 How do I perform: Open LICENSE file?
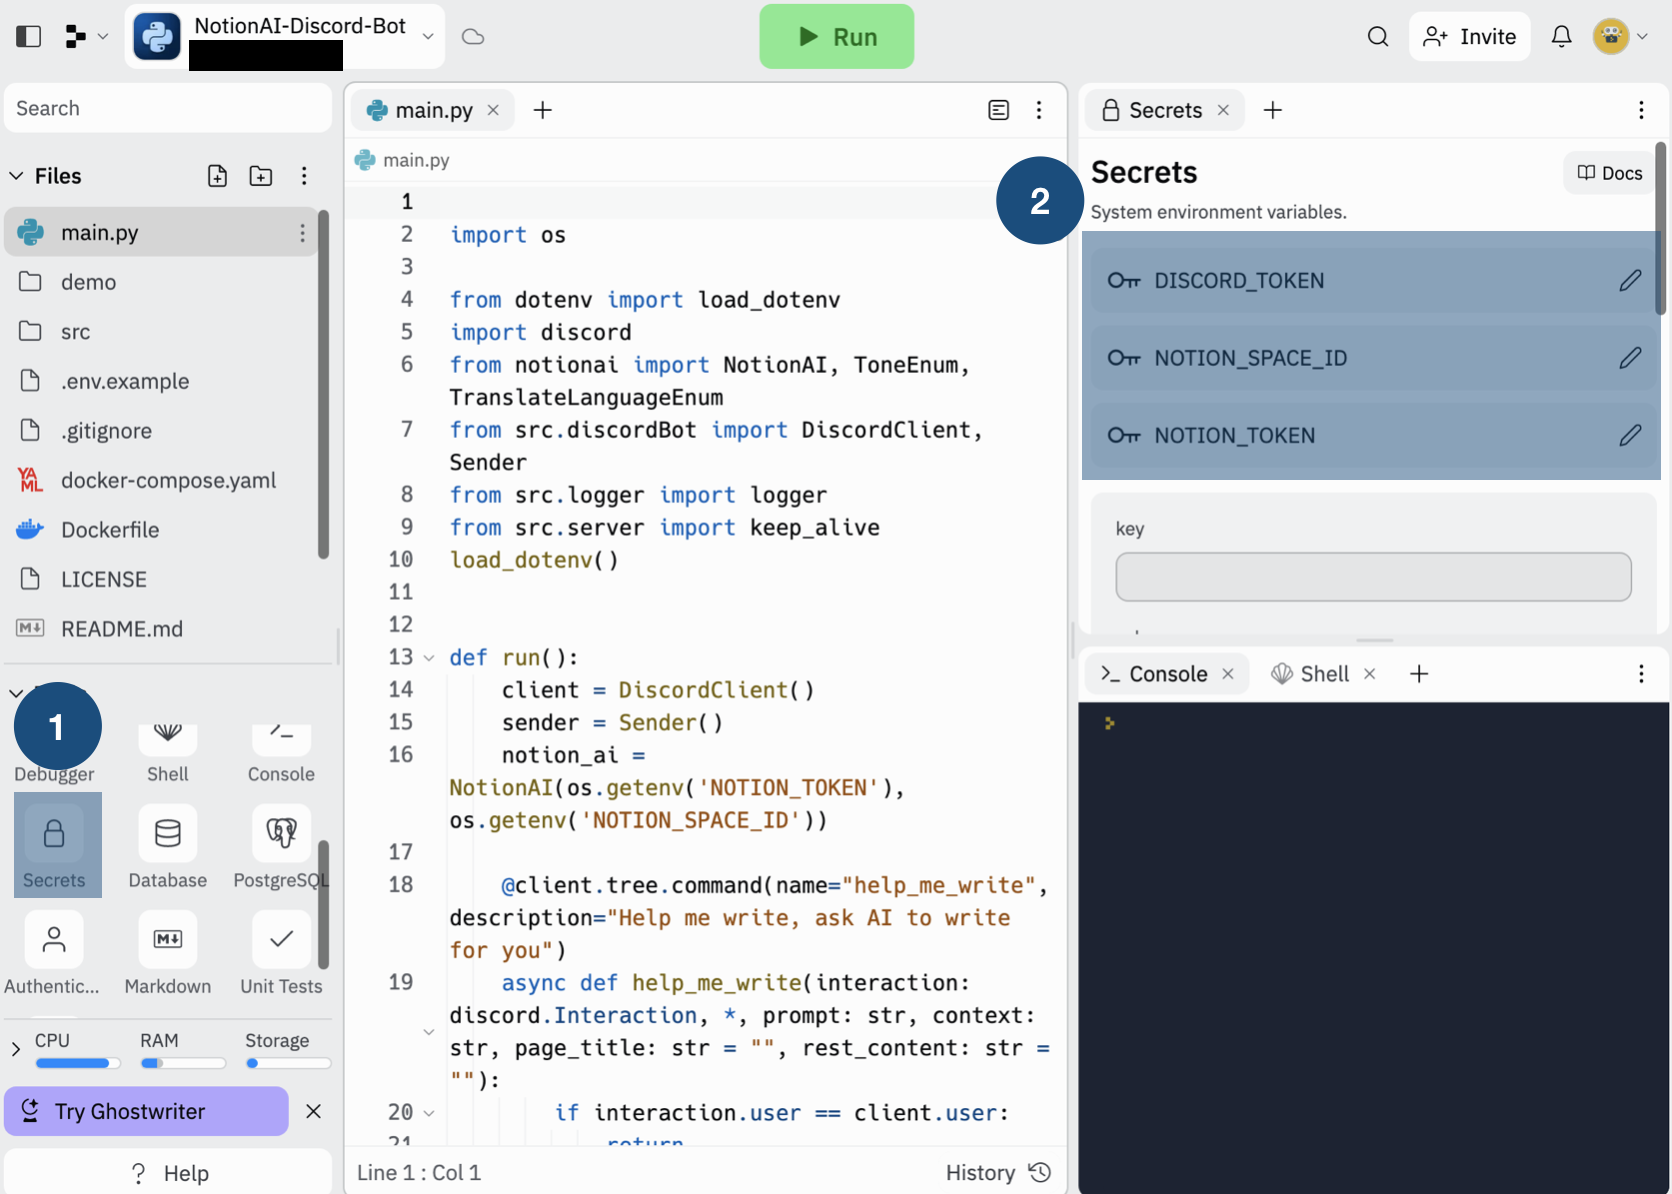(161, 579)
